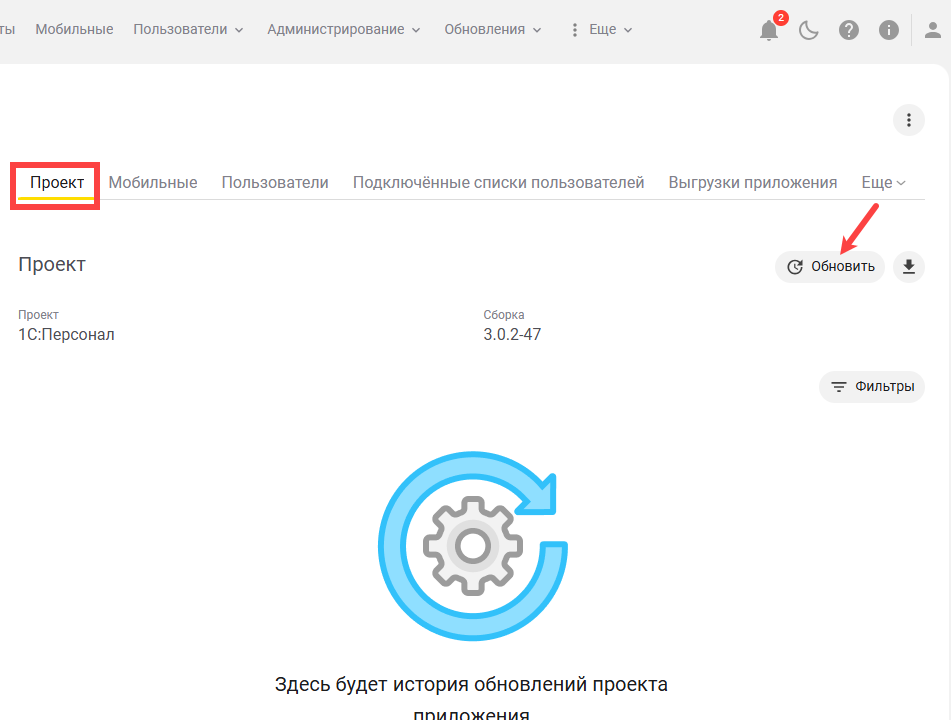This screenshot has width=951, height=720.
Task: Expand the Еще dropdown in the tab row
Action: (883, 183)
